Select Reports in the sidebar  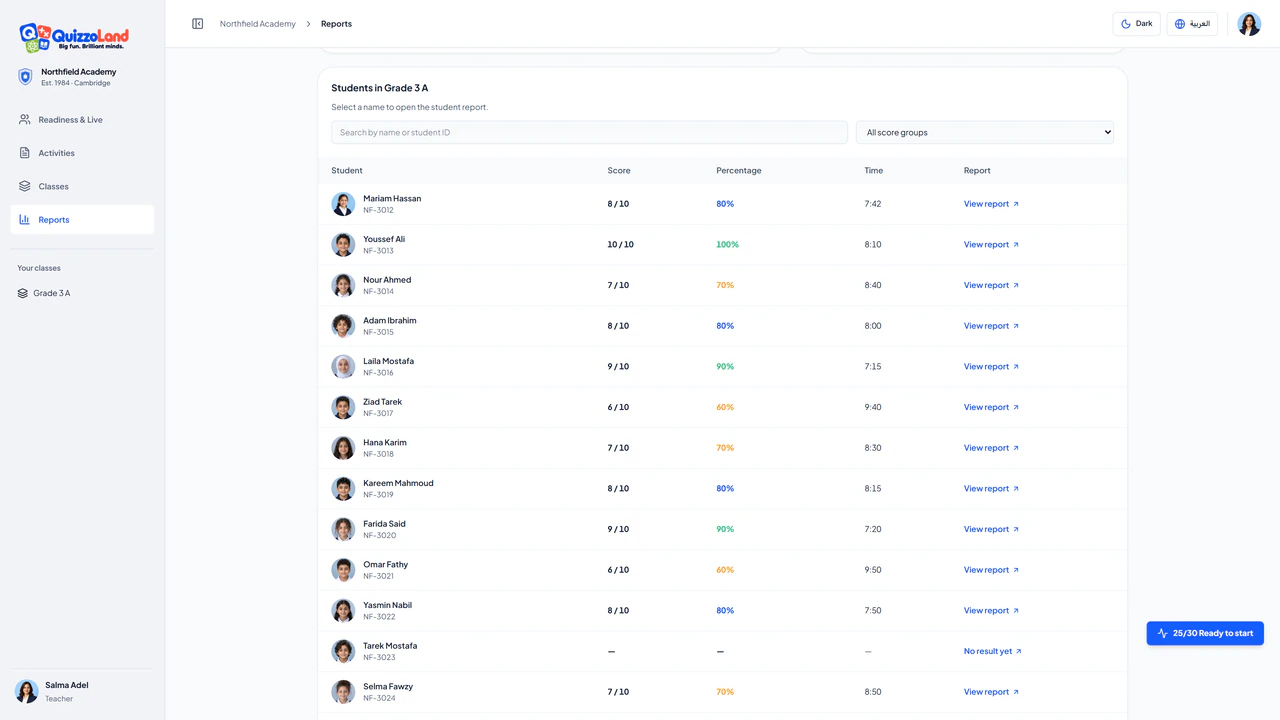tap(82, 220)
